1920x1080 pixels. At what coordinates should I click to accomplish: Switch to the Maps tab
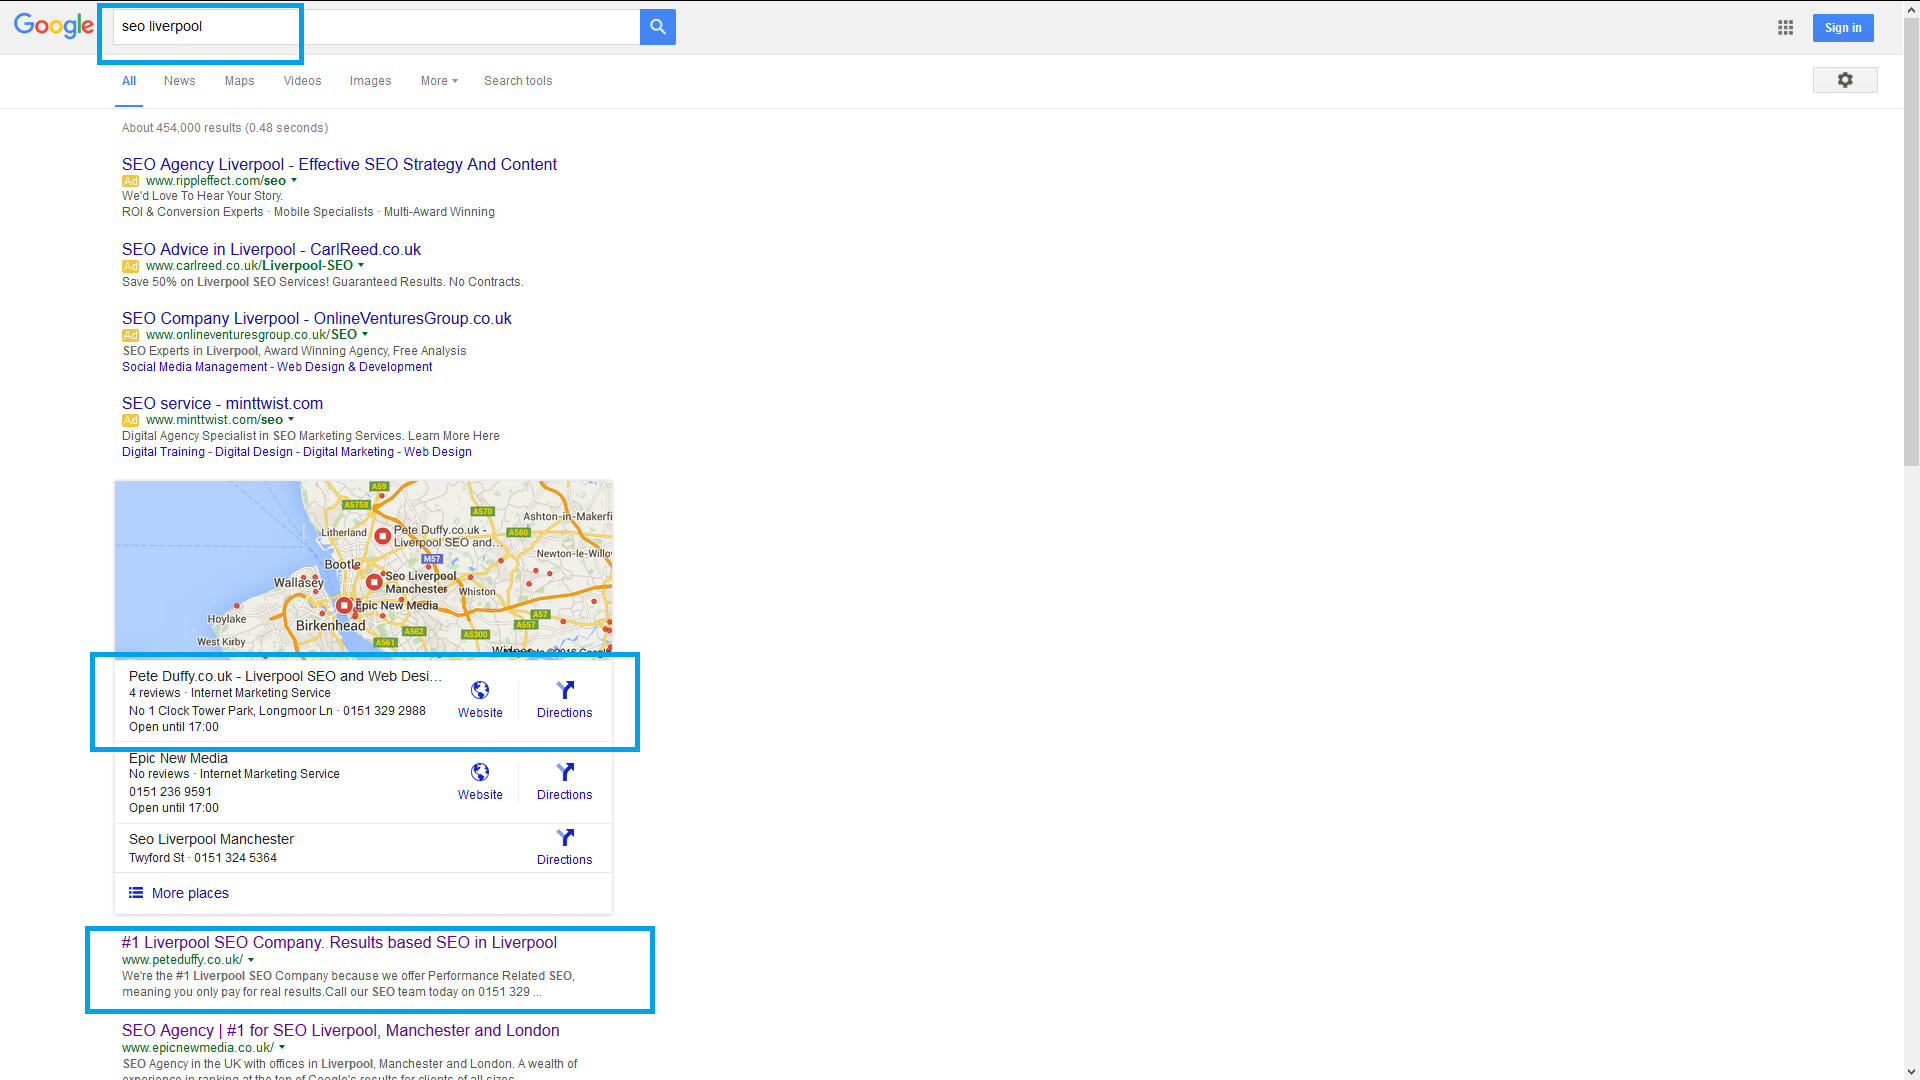pyautogui.click(x=239, y=81)
